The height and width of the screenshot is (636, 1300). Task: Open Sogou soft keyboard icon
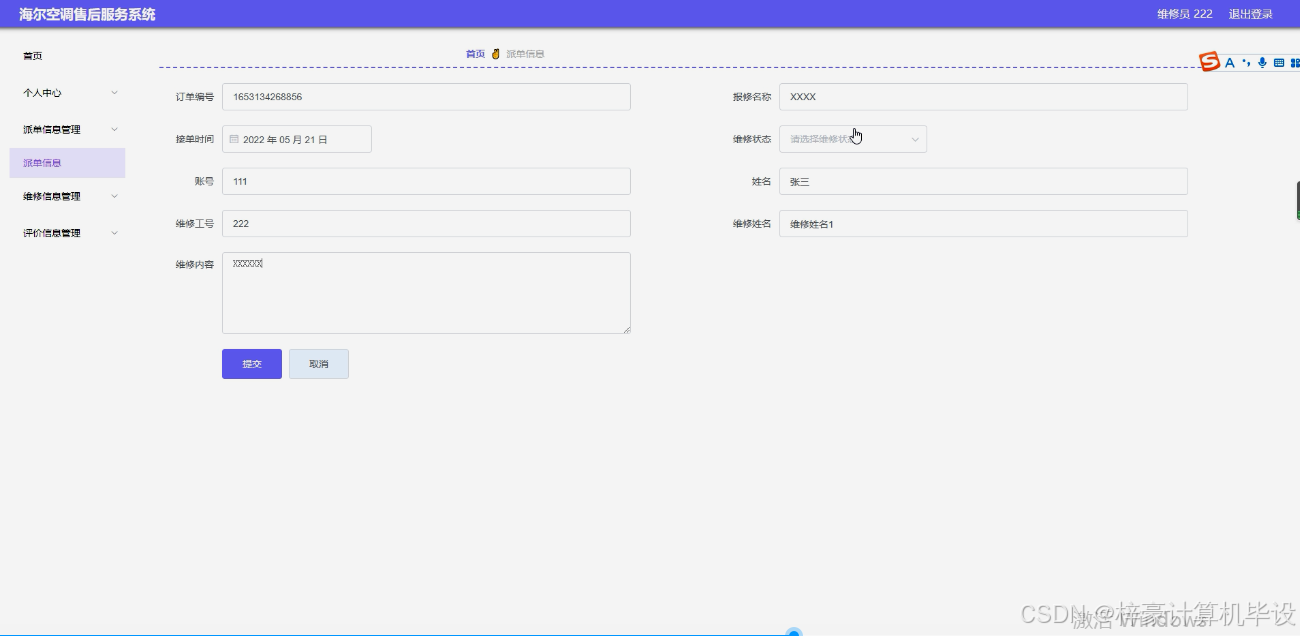pyautogui.click(x=1279, y=63)
